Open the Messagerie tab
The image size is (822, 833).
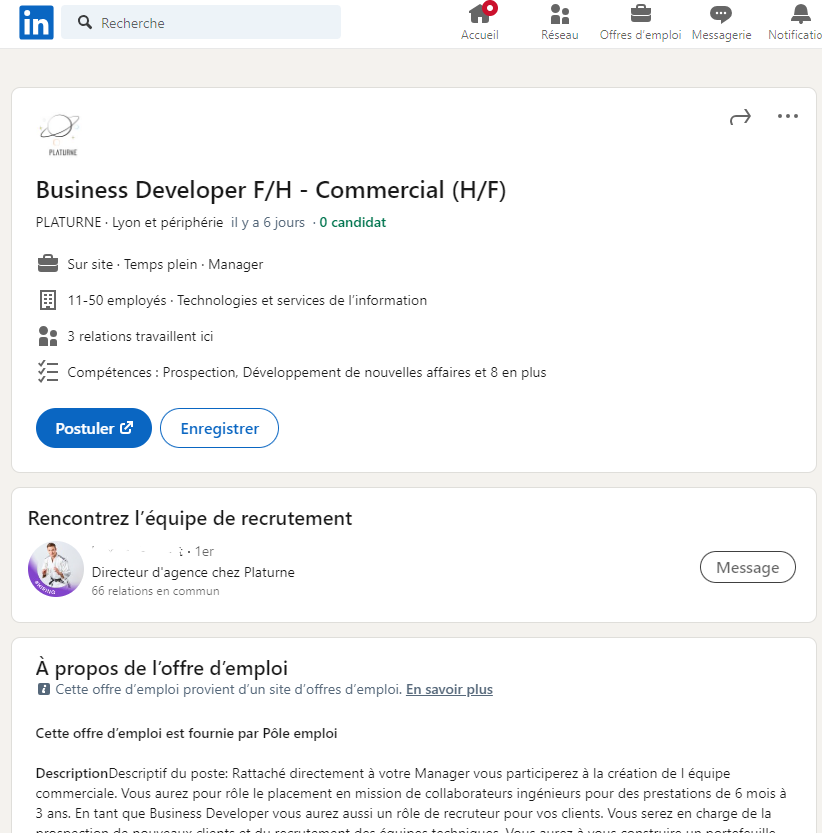(x=721, y=22)
